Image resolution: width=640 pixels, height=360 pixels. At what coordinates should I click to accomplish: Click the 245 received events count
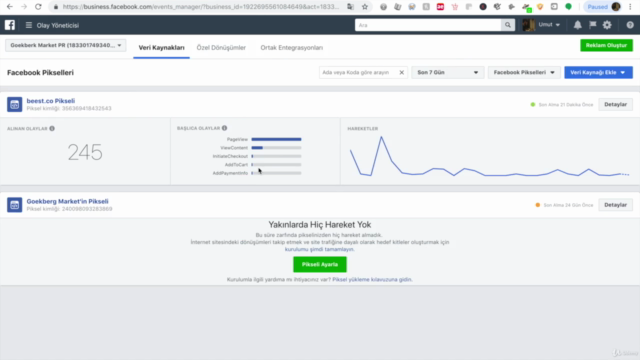[85, 152]
